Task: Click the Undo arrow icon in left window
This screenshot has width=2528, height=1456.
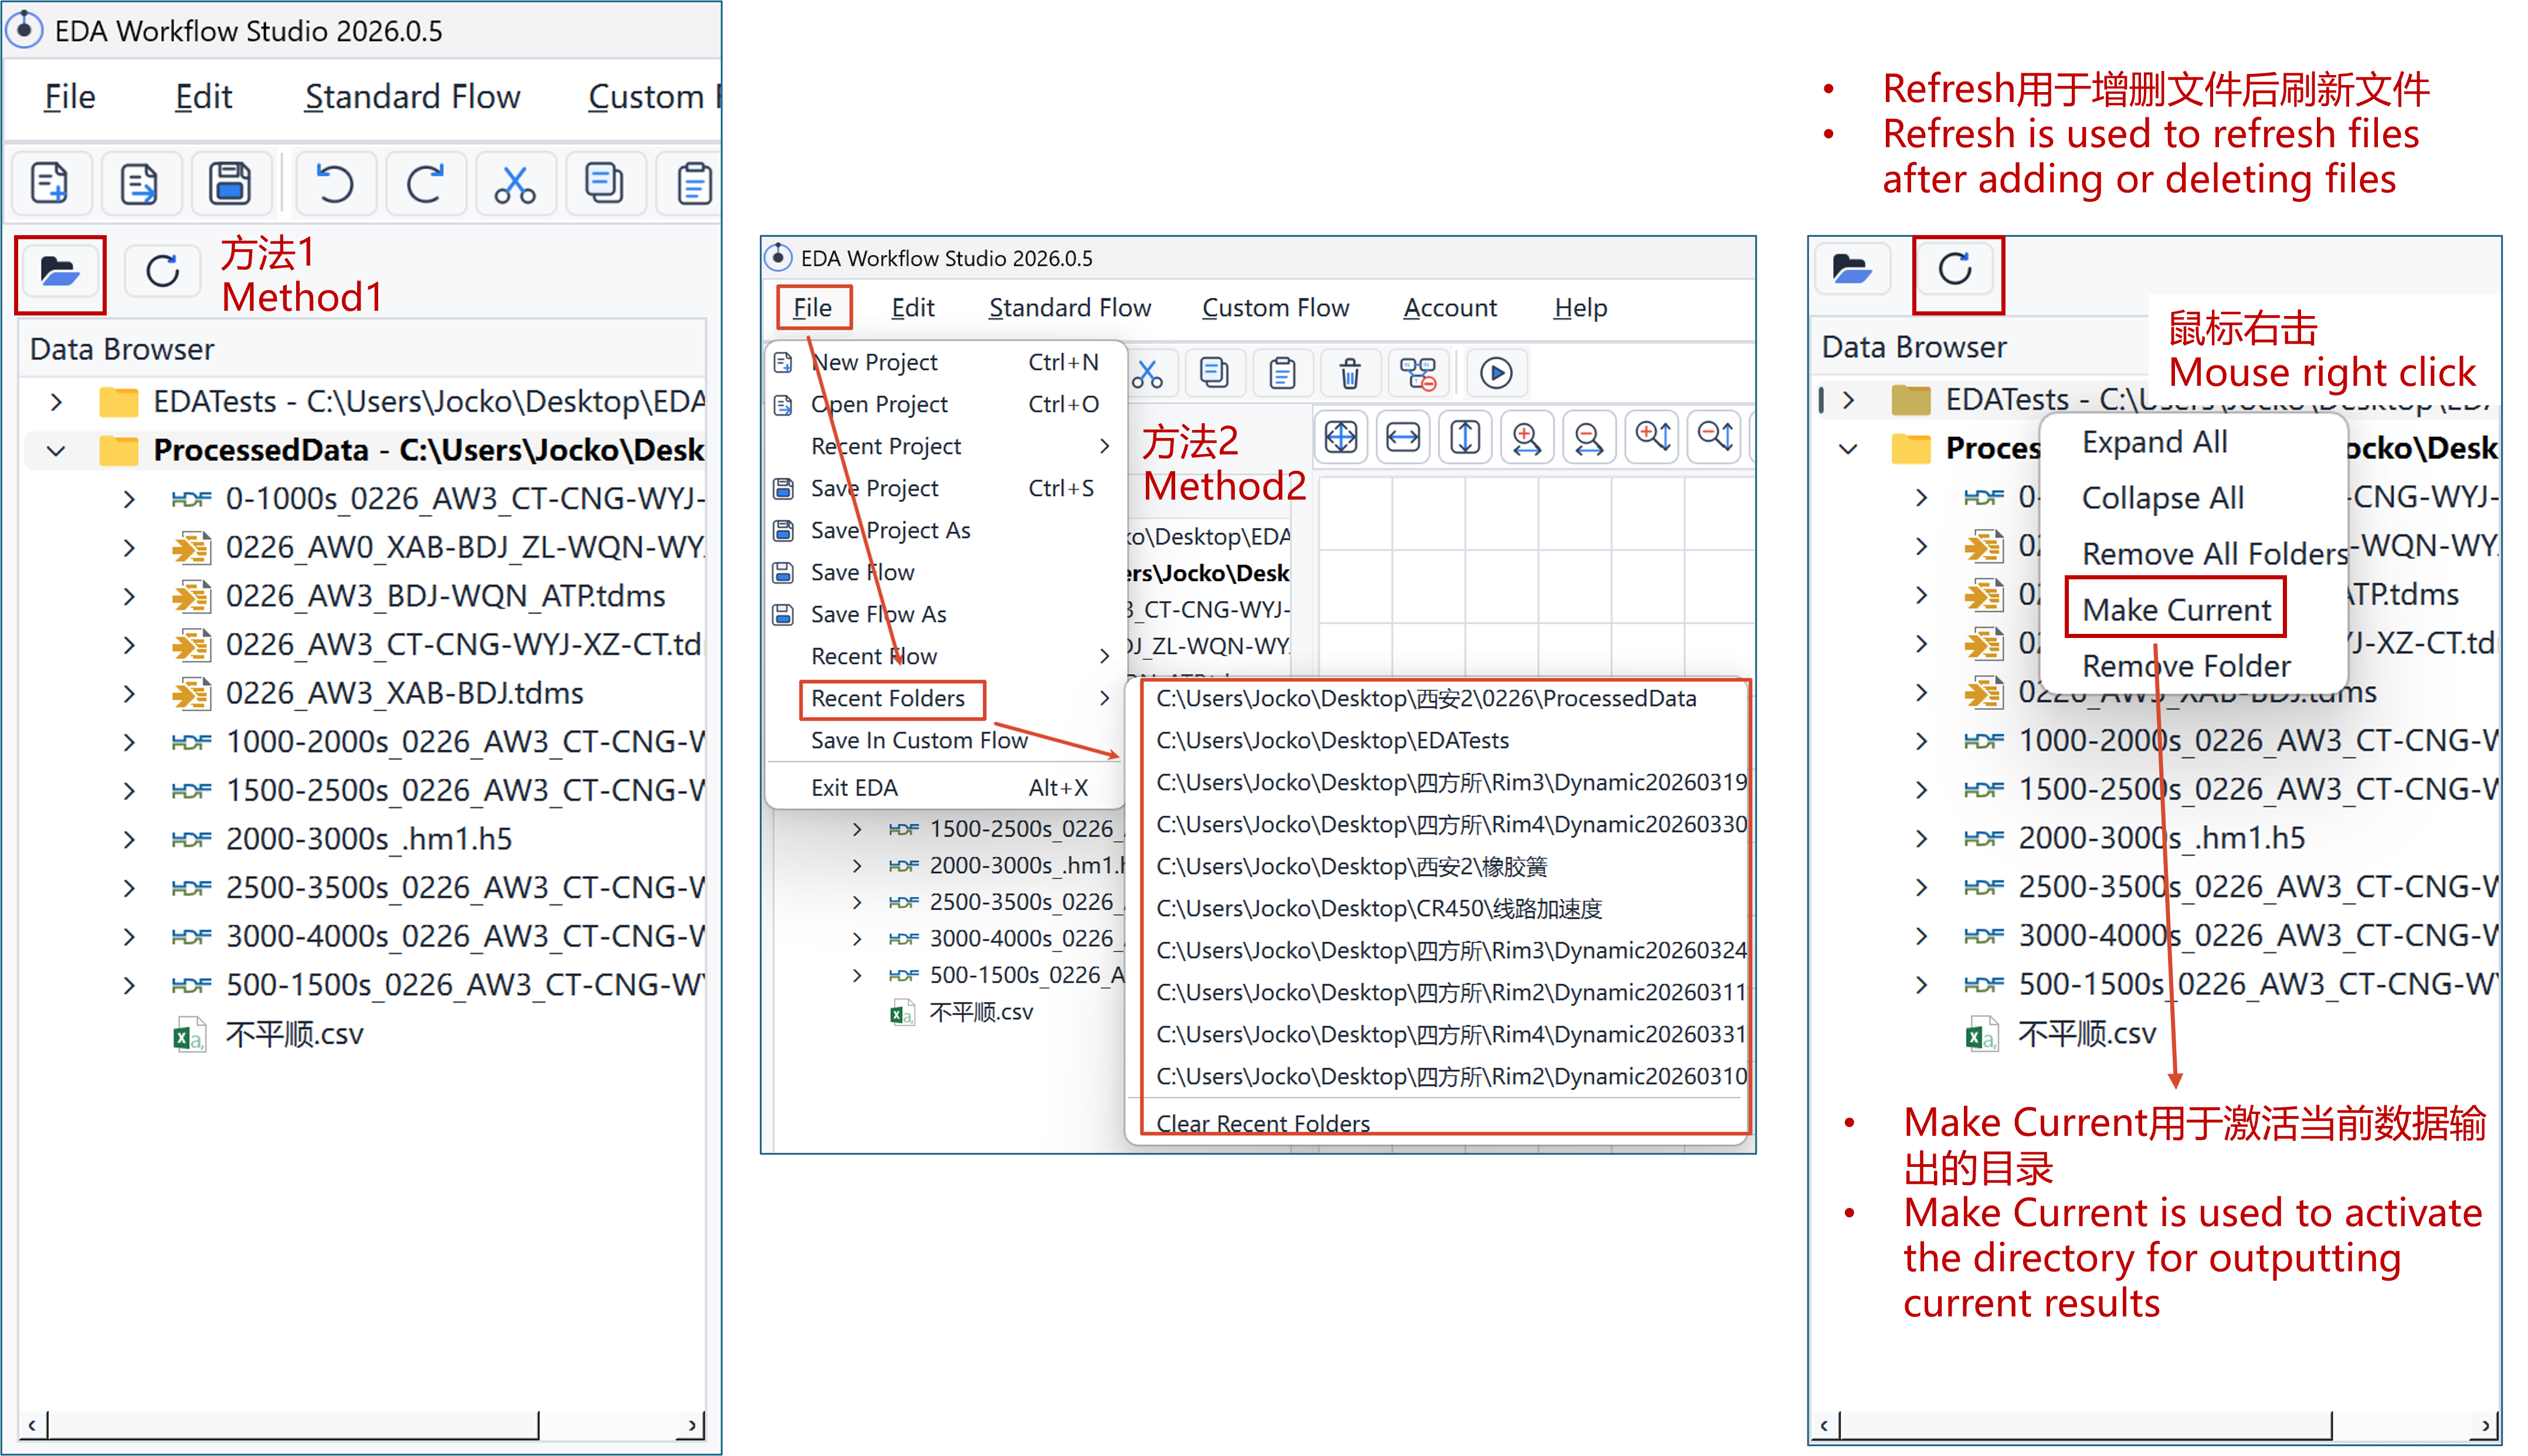Action: pos(335,184)
